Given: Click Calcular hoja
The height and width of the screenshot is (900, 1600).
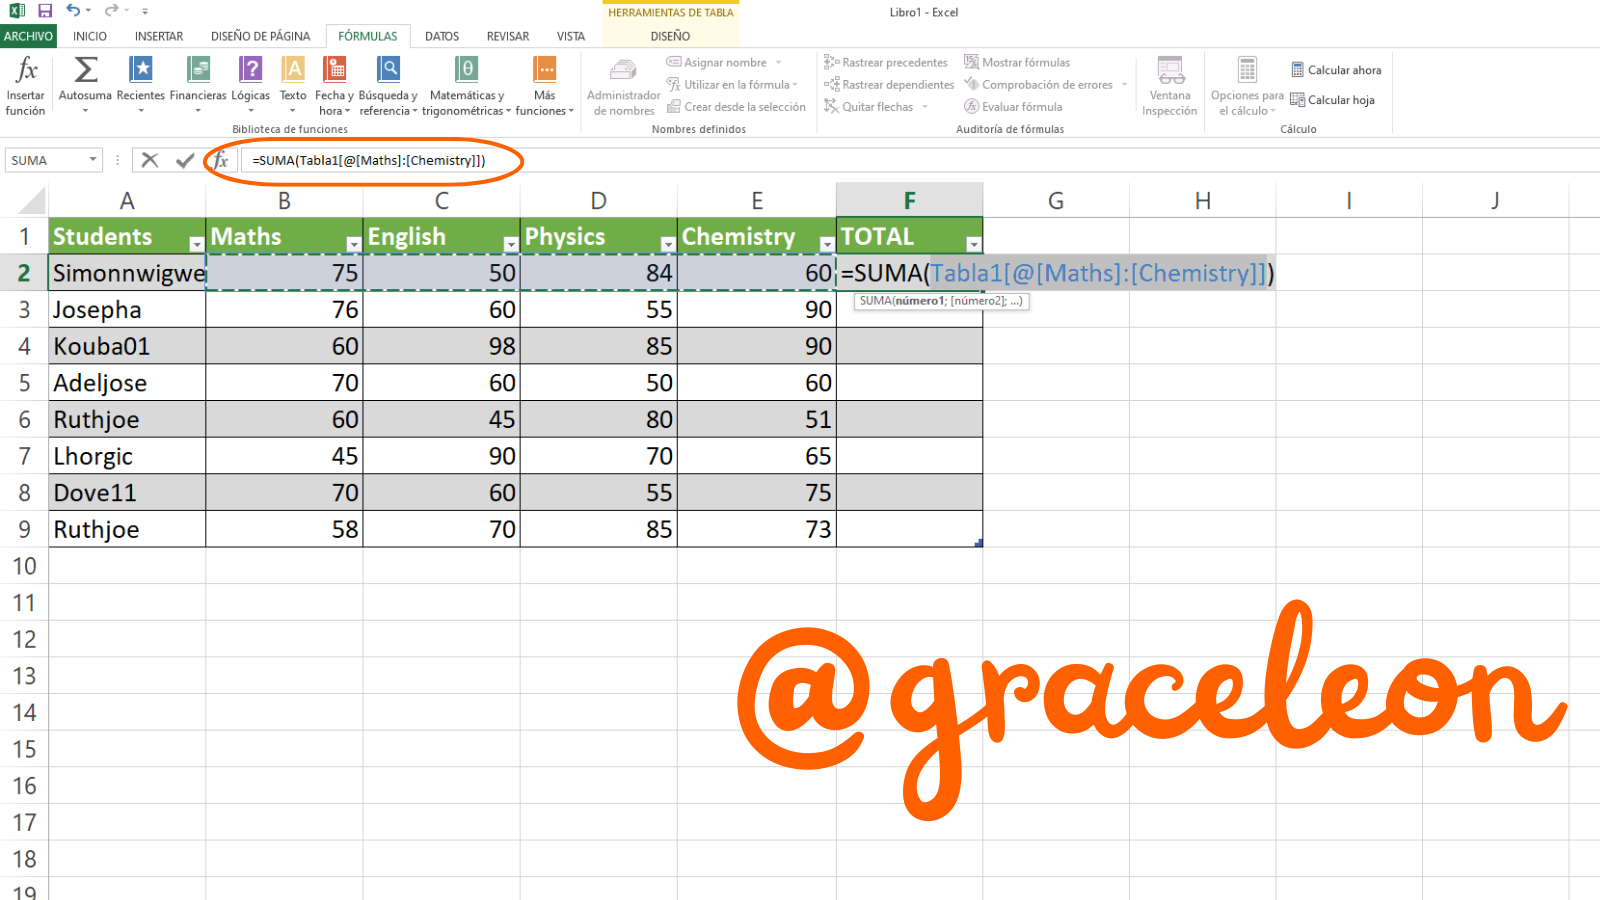Looking at the screenshot, I should (x=1332, y=100).
